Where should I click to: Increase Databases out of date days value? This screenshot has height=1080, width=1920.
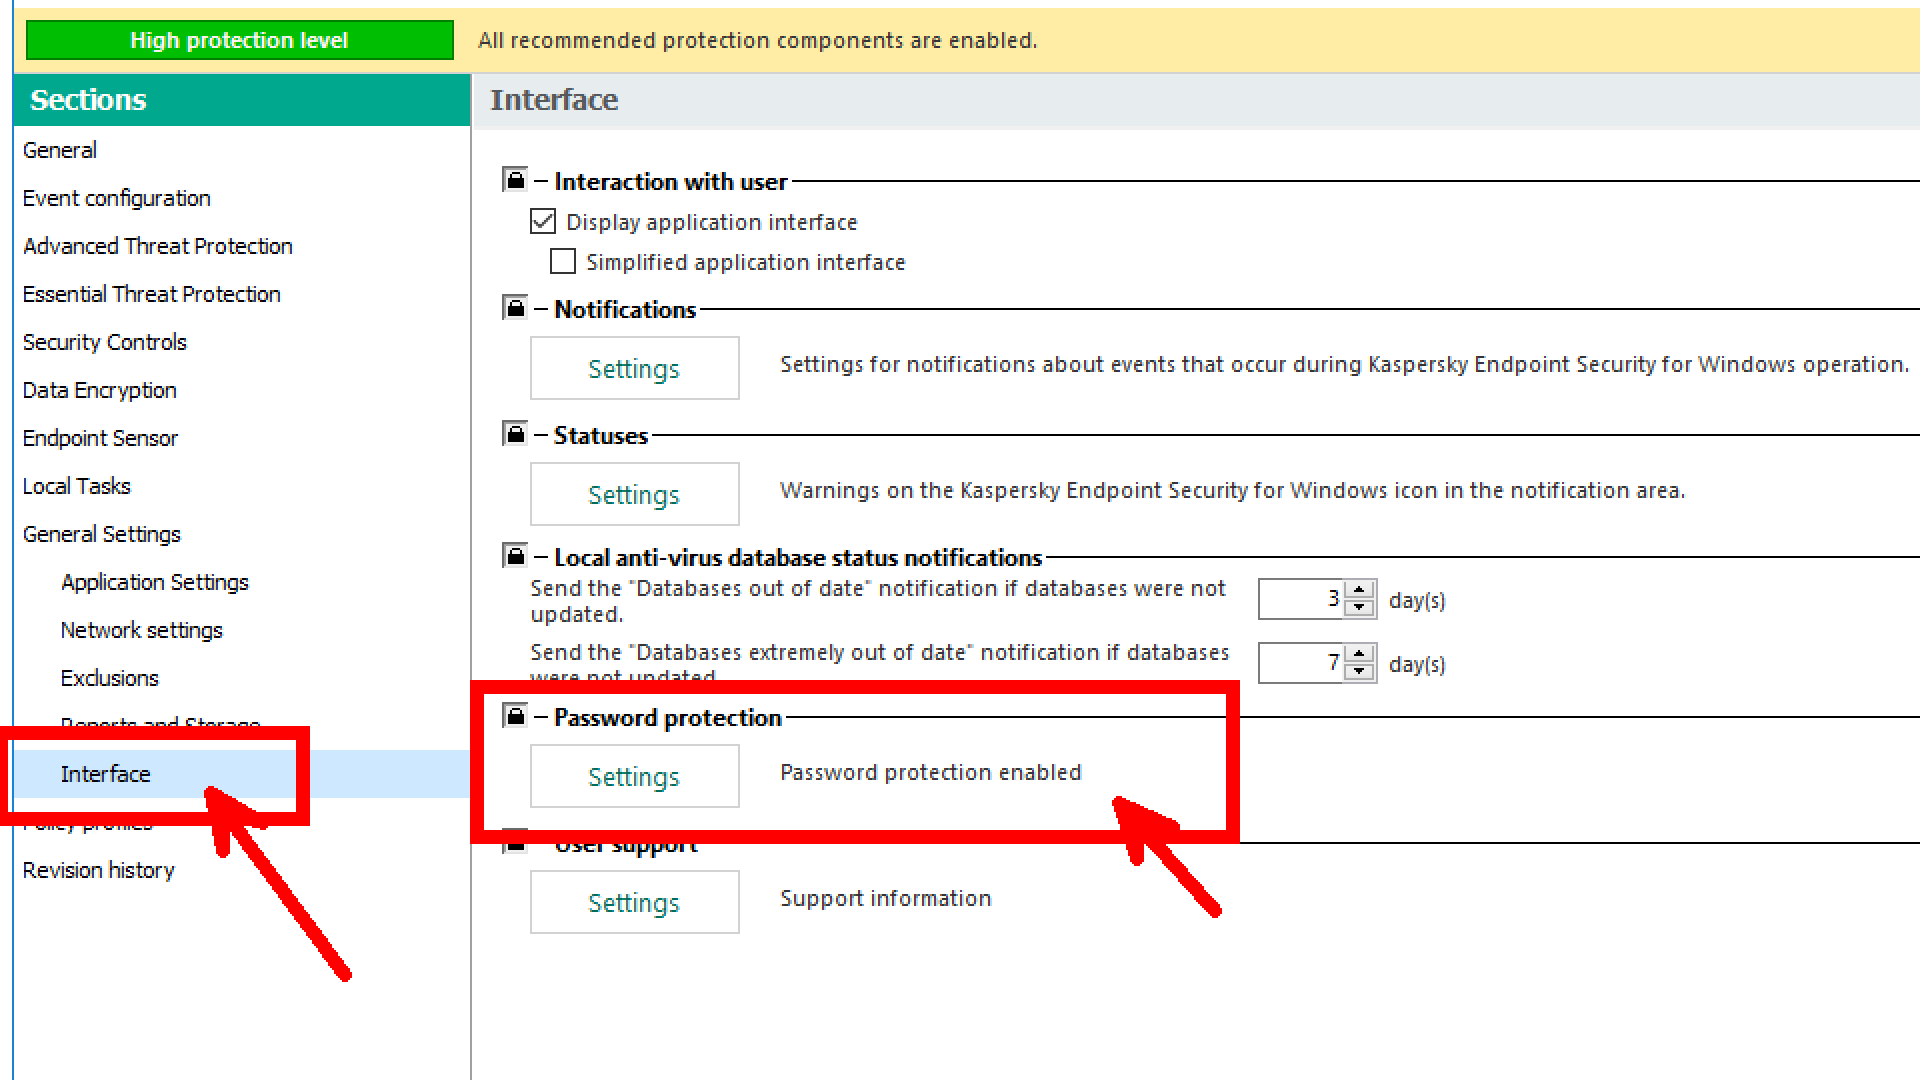1359,591
